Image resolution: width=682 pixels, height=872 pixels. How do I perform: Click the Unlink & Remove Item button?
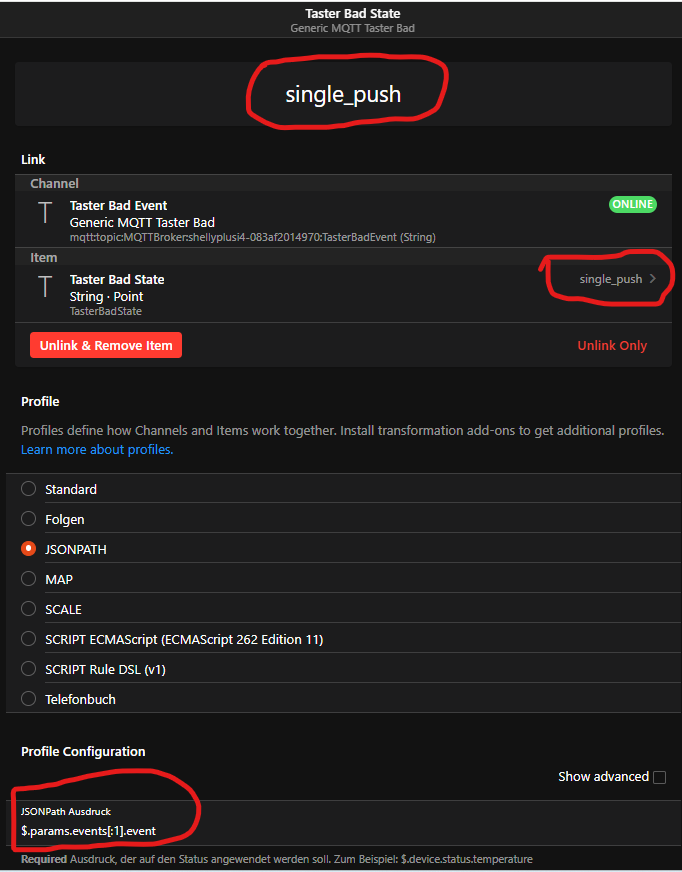tap(106, 345)
